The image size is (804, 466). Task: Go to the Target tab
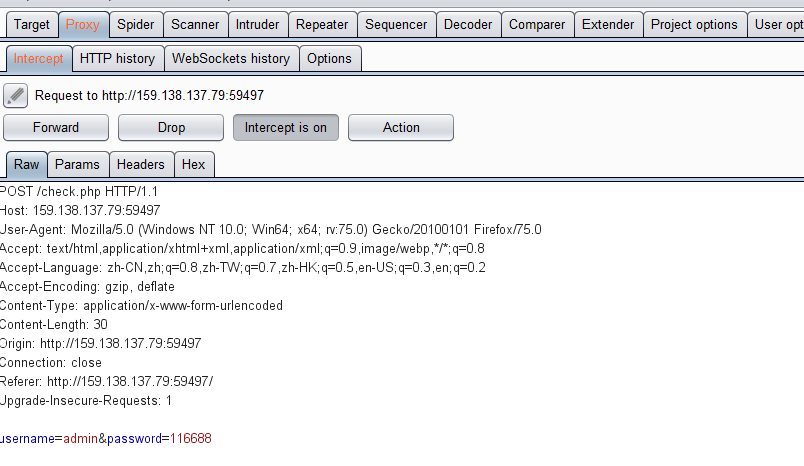32,25
